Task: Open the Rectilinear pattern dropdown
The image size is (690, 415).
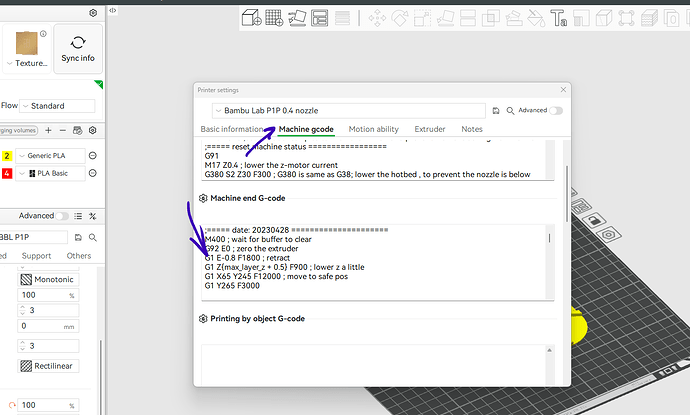Action: click(x=48, y=366)
